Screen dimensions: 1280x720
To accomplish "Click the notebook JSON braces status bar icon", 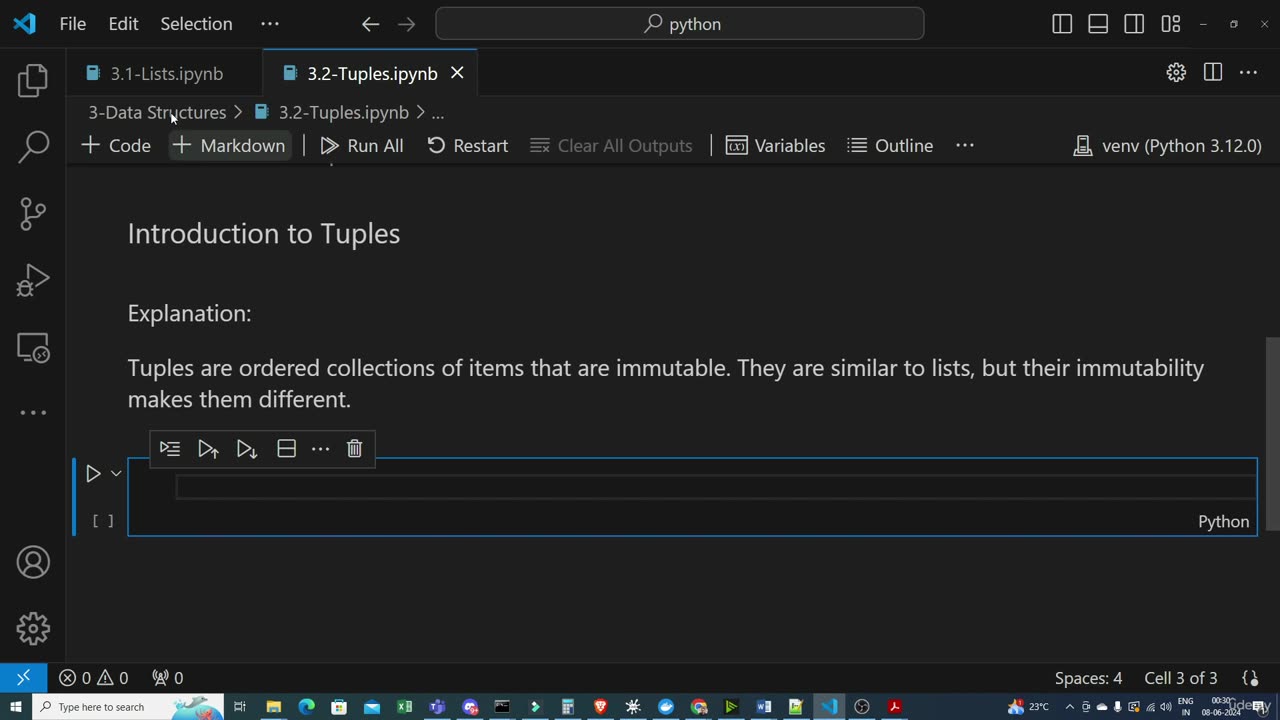I will 1250,678.
